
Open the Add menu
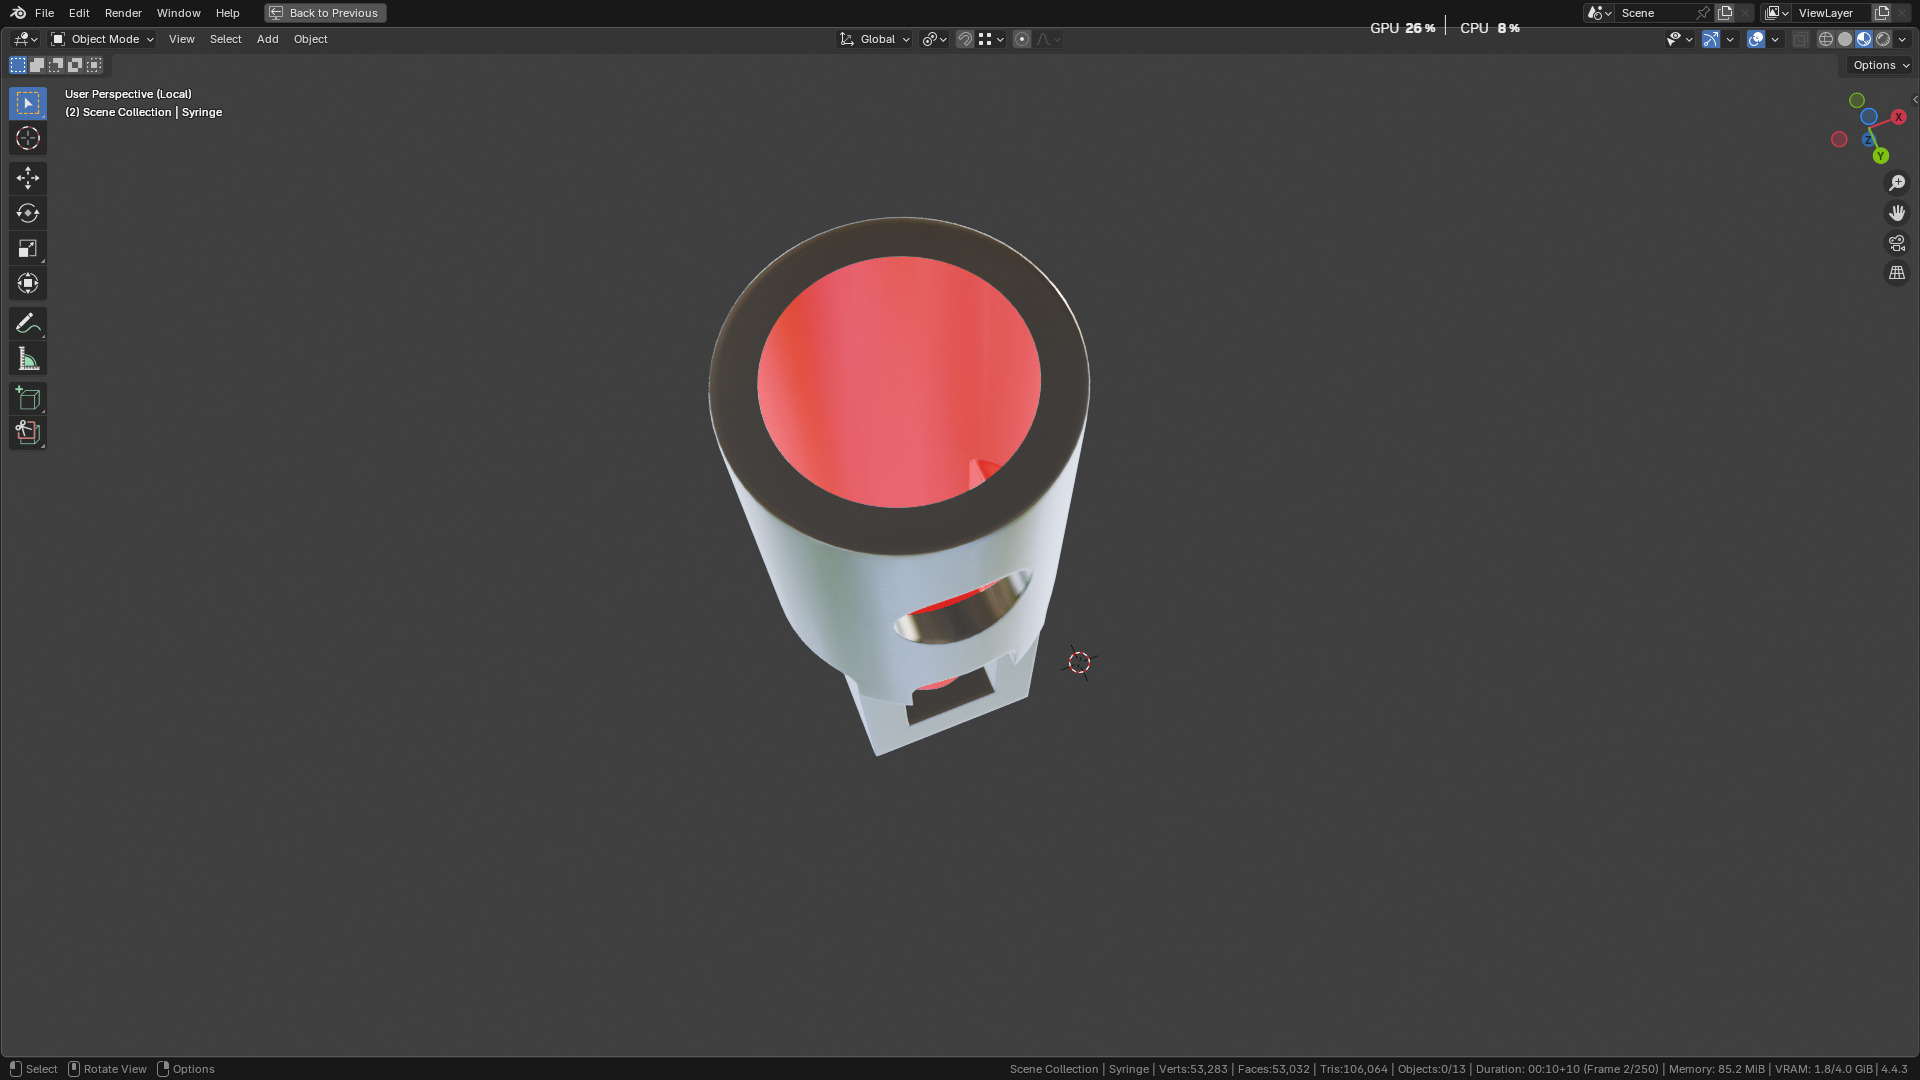(267, 39)
